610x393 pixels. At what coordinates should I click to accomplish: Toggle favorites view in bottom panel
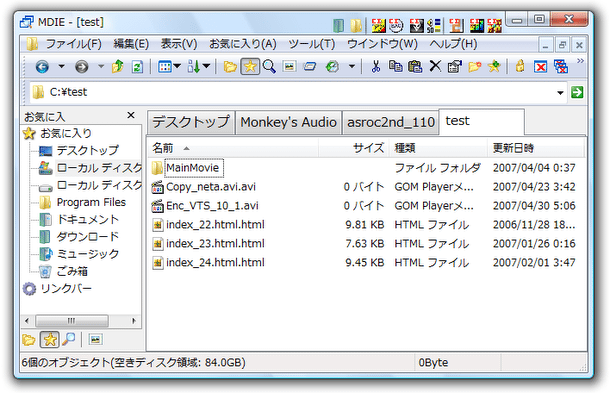point(49,340)
